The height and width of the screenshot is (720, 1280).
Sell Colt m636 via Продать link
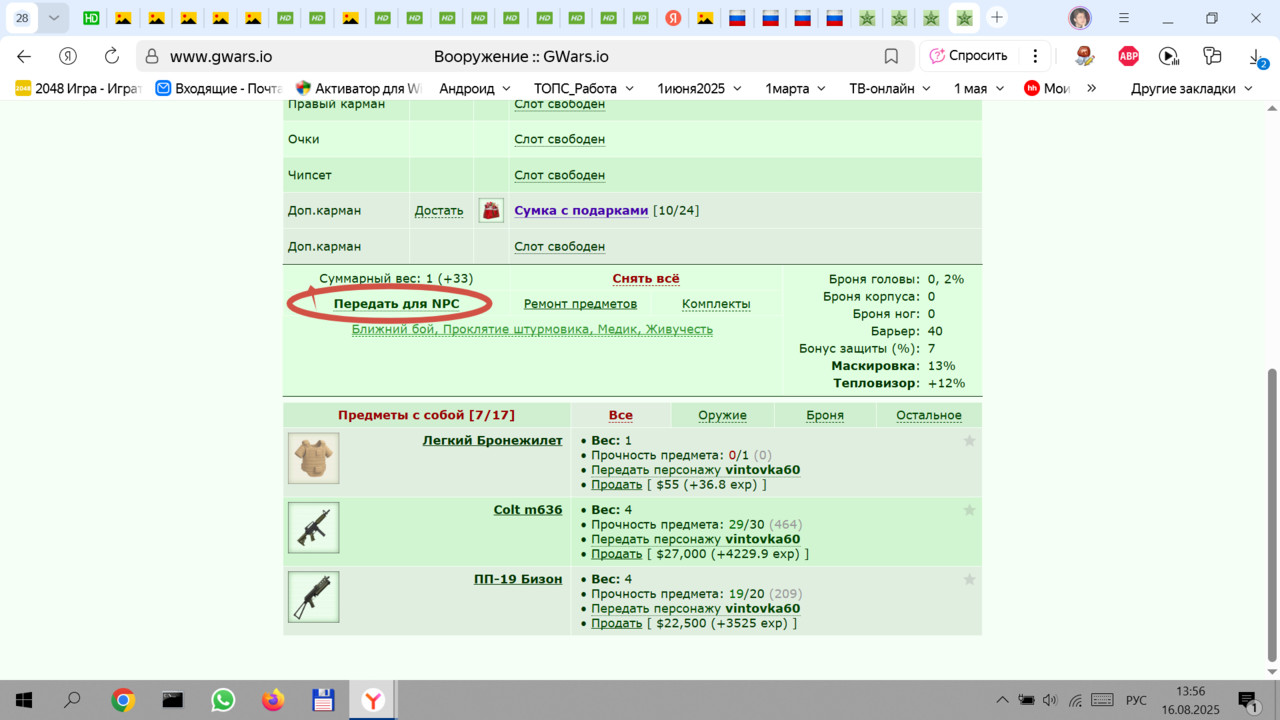pyautogui.click(x=616, y=554)
